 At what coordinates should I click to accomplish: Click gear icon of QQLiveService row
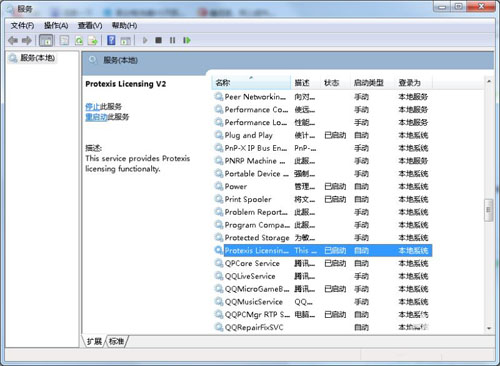coord(219,276)
